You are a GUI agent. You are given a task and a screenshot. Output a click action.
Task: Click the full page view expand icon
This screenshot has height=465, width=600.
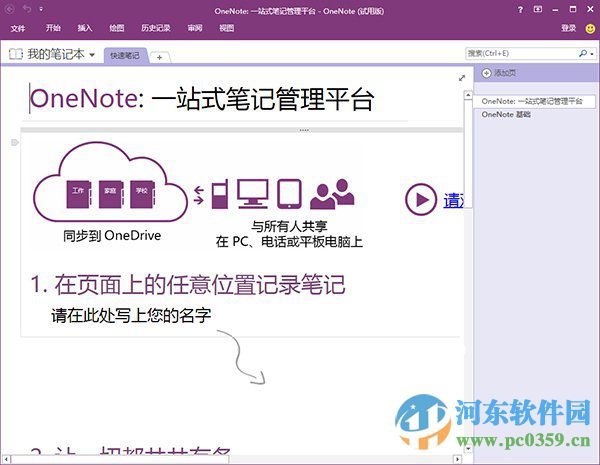click(x=462, y=78)
